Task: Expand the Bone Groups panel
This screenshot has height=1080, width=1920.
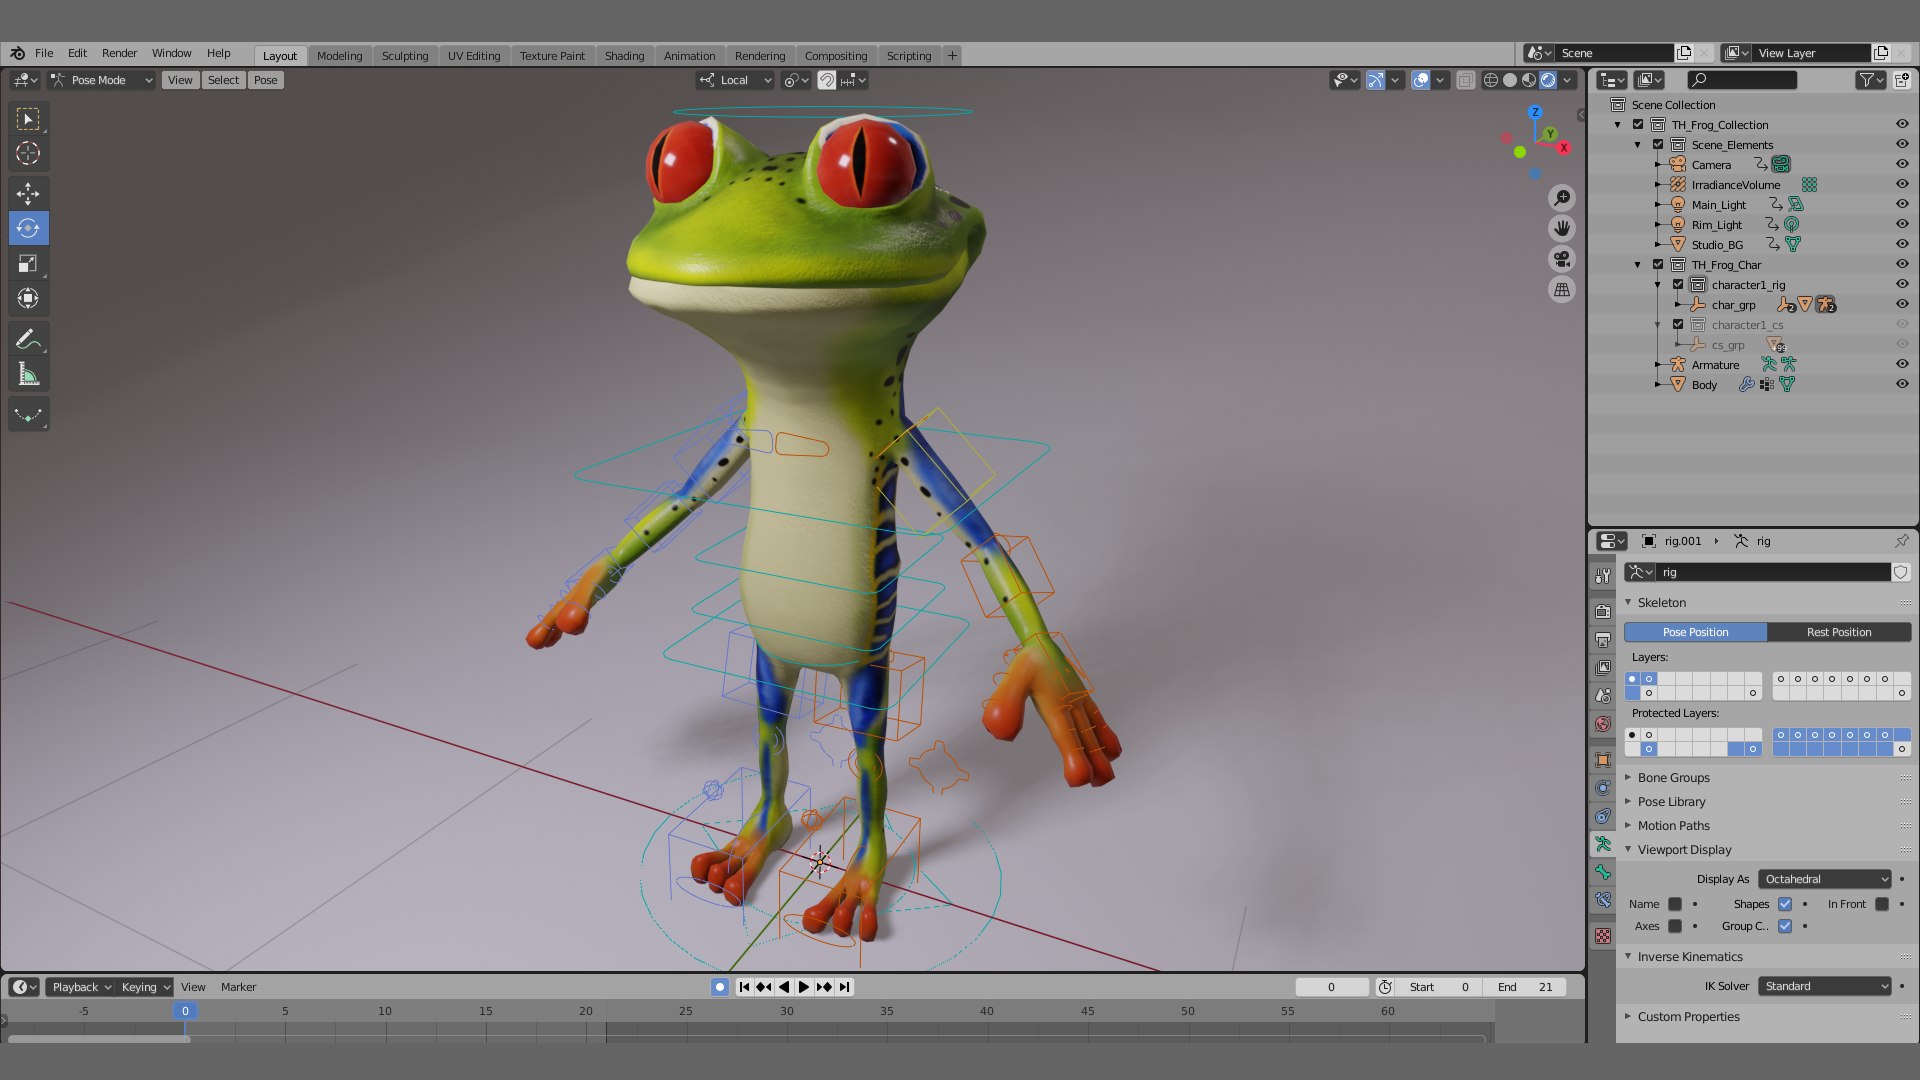Action: 1672,778
